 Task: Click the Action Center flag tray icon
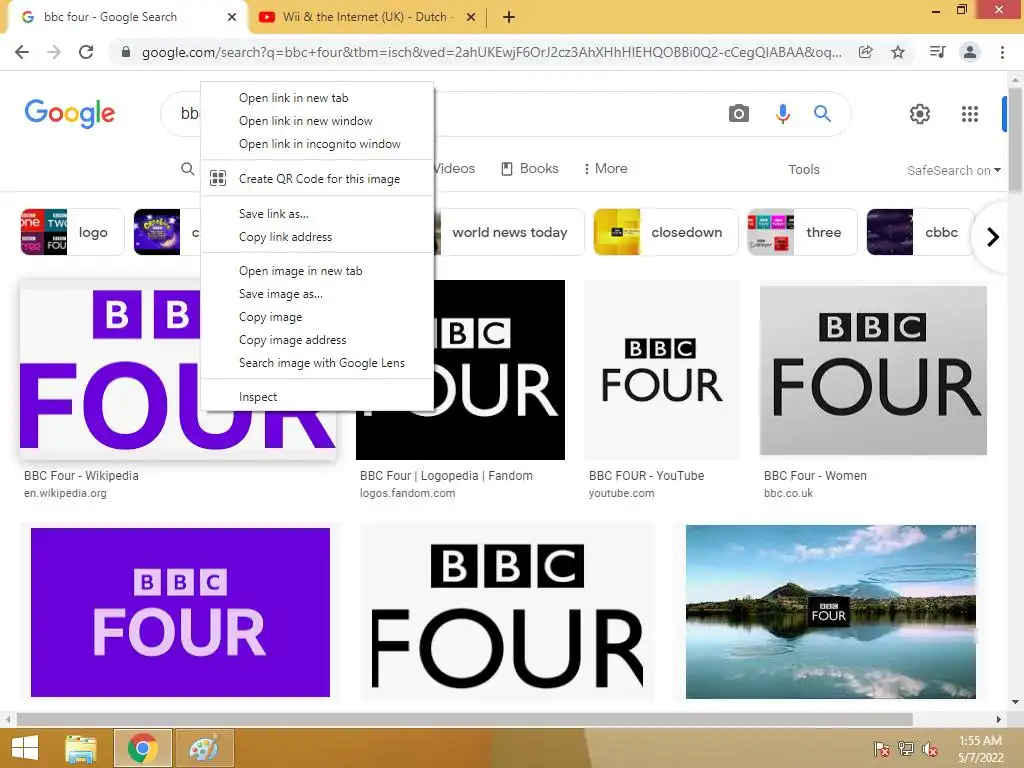(882, 748)
